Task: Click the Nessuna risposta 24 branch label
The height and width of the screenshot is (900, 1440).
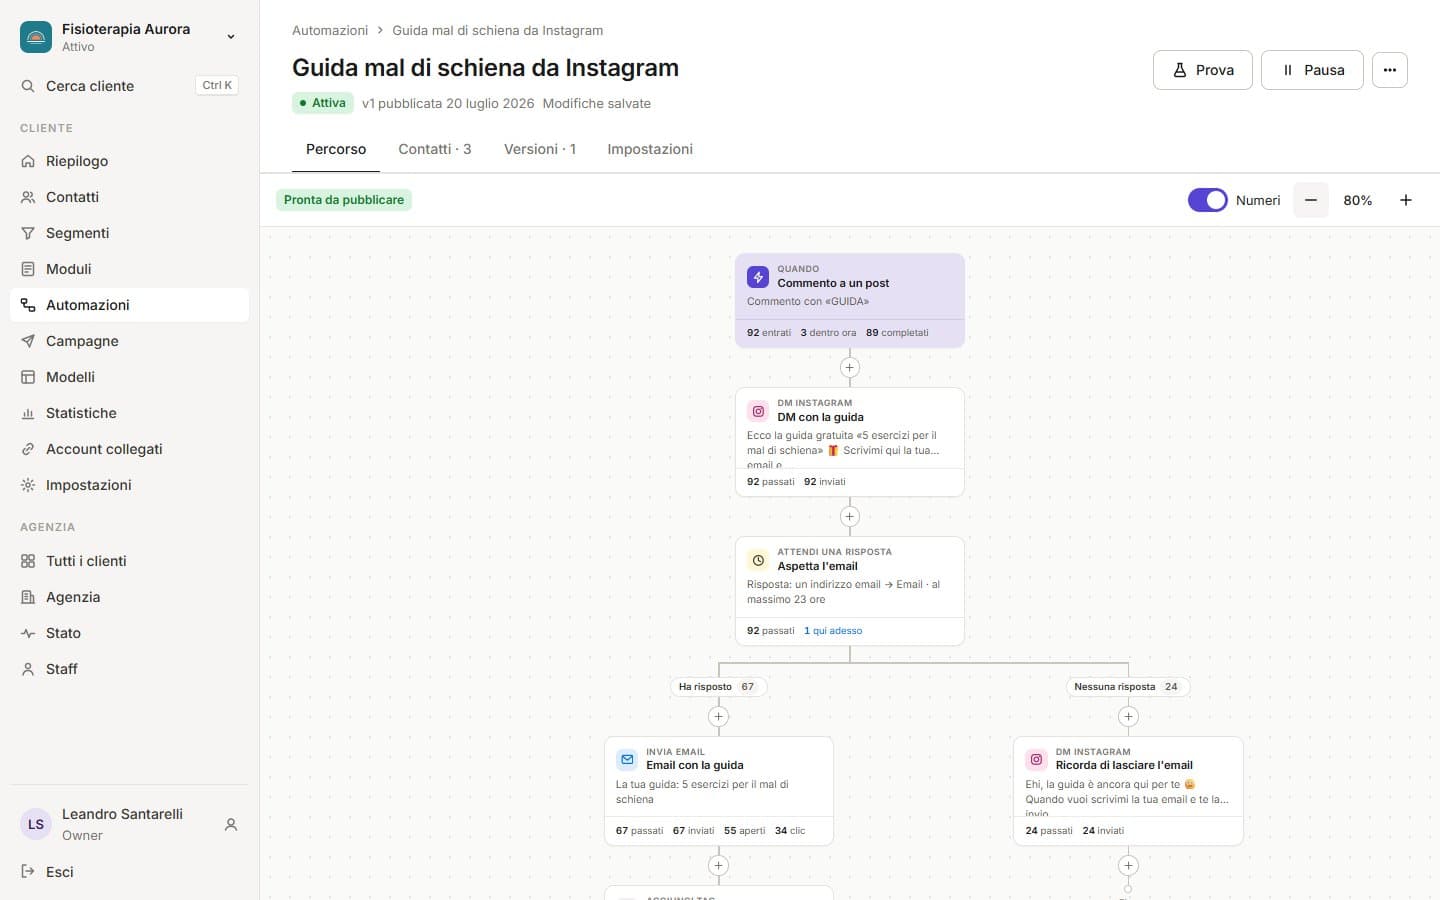Action: click(x=1128, y=687)
